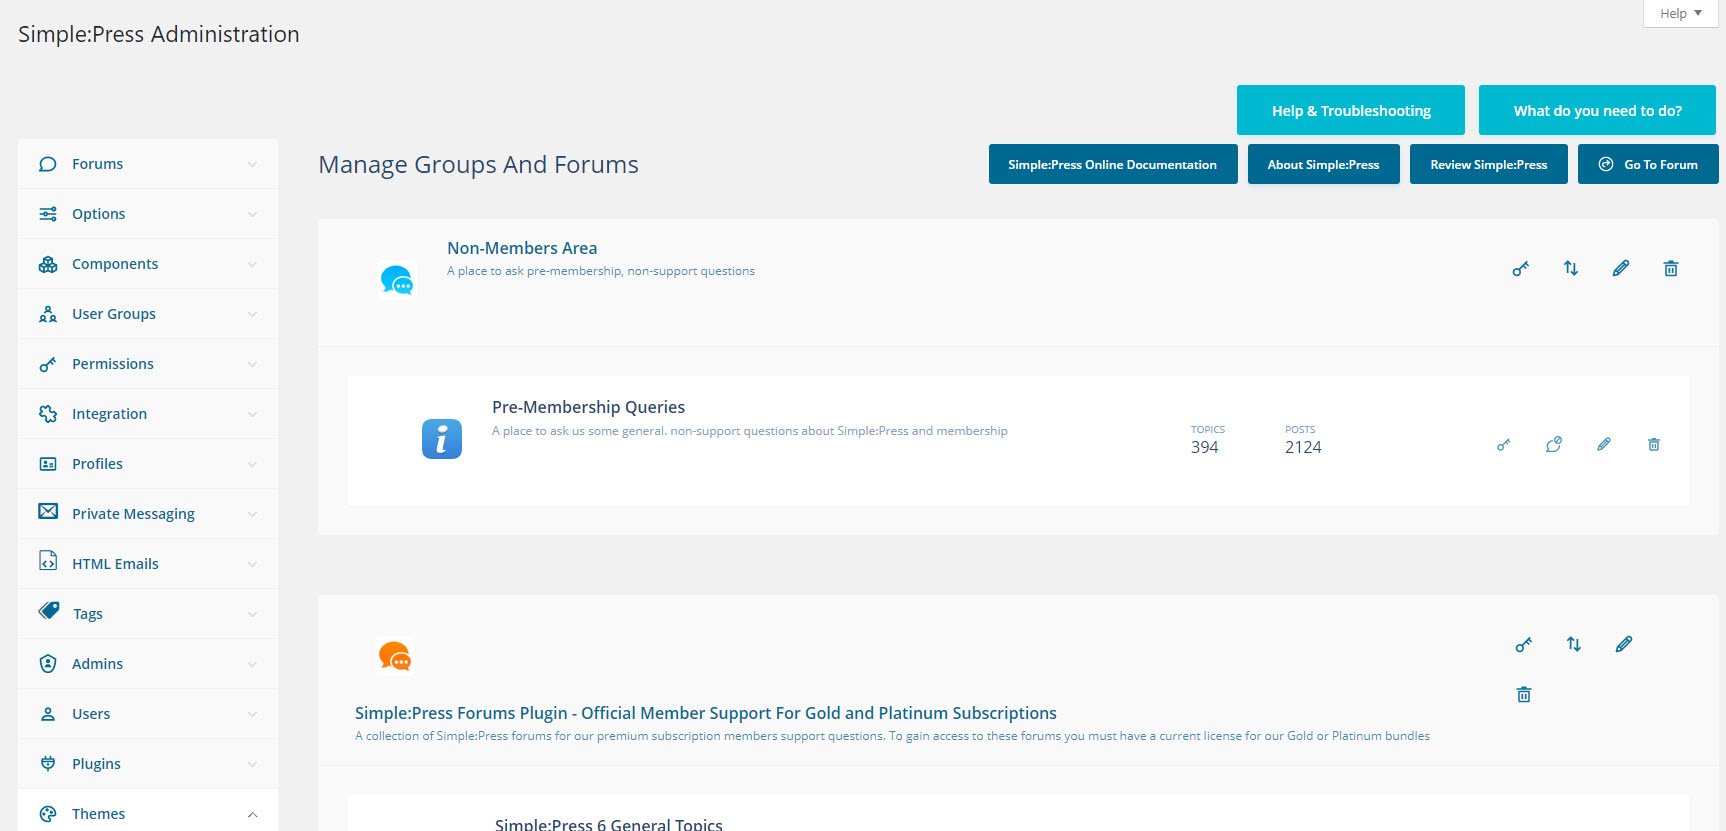This screenshot has width=1726, height=831.
Task: Expand the HTML Emails menu chevron
Action: [x=252, y=564]
